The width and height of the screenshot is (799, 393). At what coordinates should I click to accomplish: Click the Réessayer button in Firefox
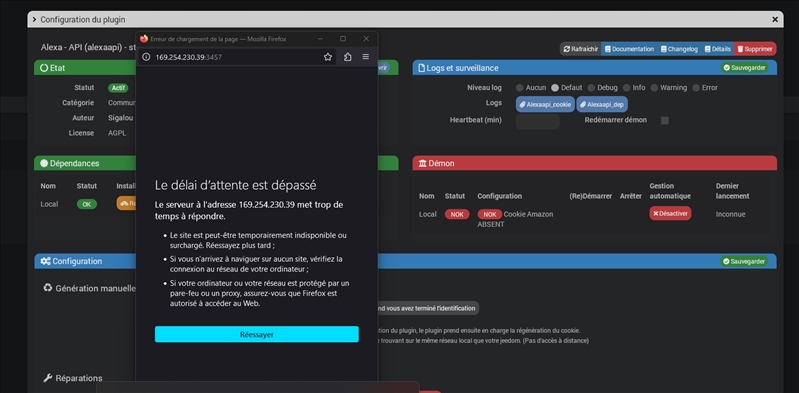(x=257, y=334)
